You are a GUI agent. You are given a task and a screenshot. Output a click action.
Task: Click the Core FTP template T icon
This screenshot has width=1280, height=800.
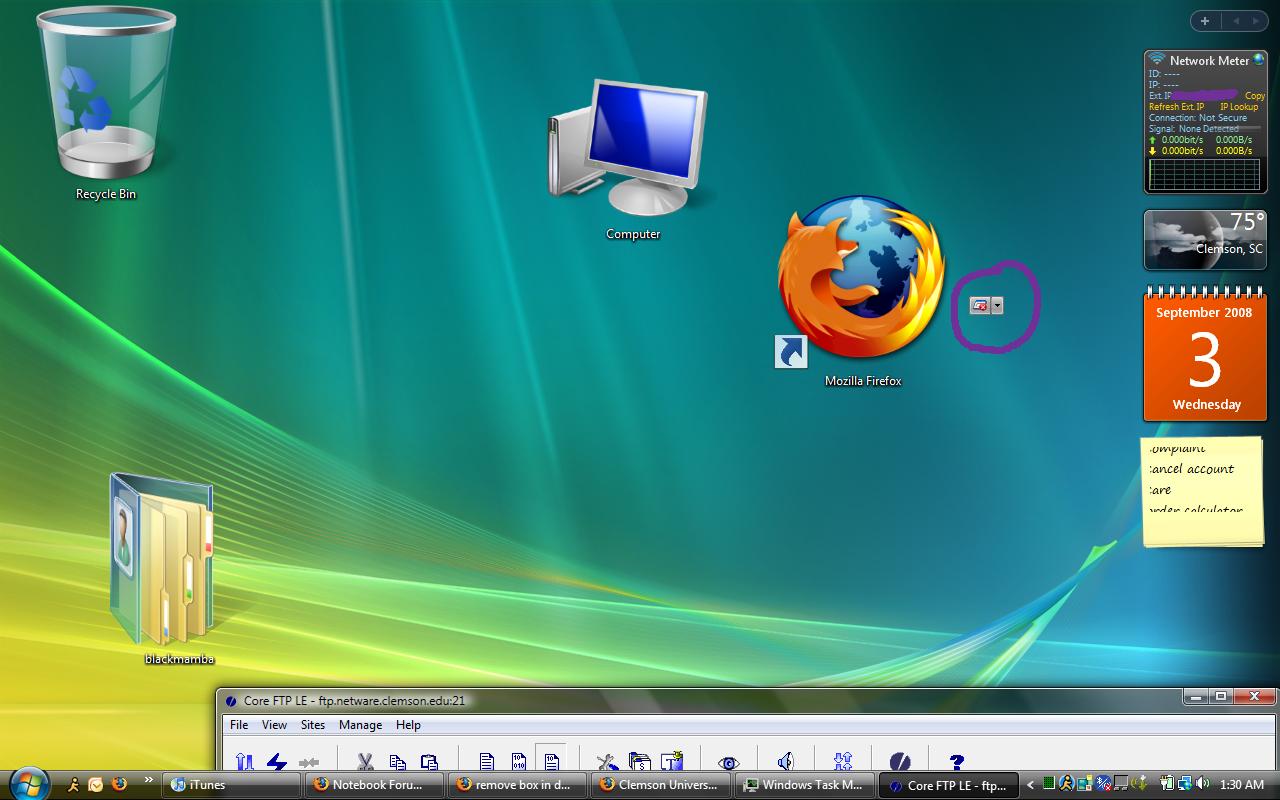(672, 762)
